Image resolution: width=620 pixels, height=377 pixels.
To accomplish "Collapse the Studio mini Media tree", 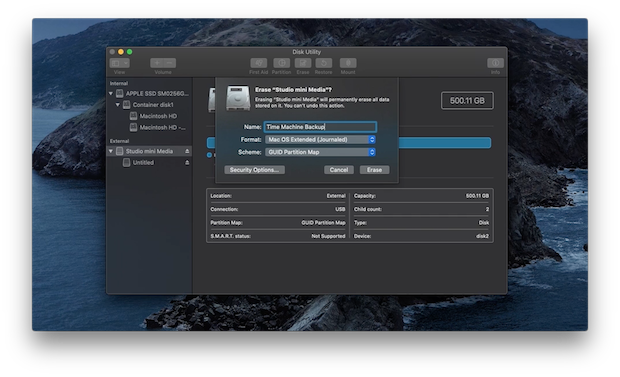I will (111, 151).
